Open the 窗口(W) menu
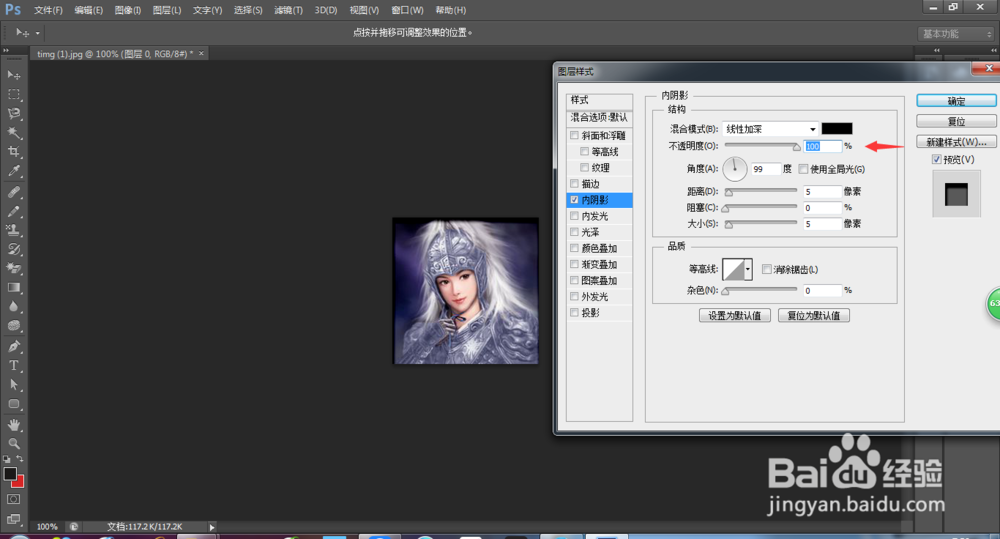 [x=407, y=10]
